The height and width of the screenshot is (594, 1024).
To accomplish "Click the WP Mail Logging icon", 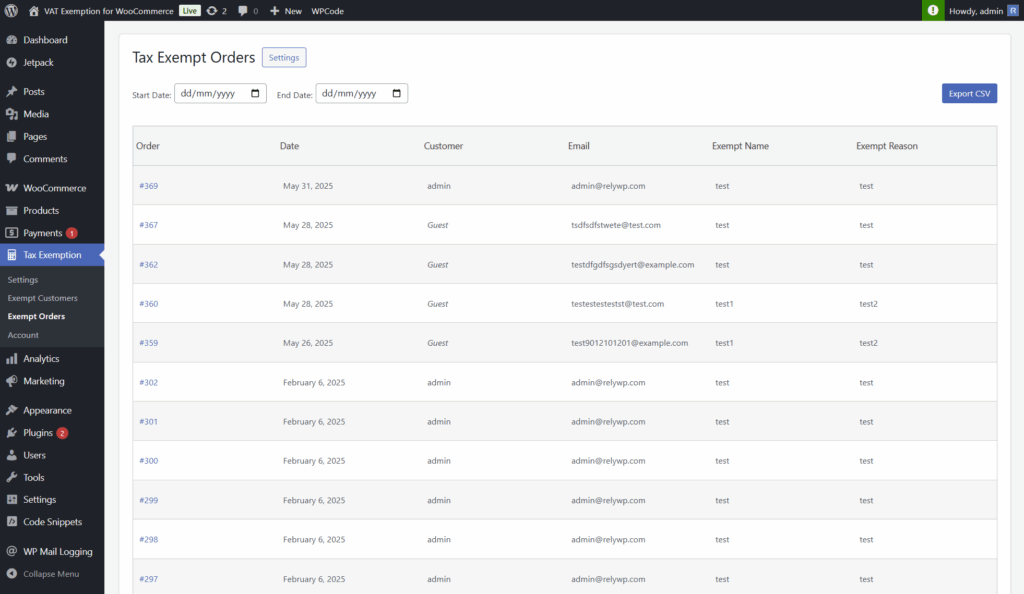I will point(12,552).
